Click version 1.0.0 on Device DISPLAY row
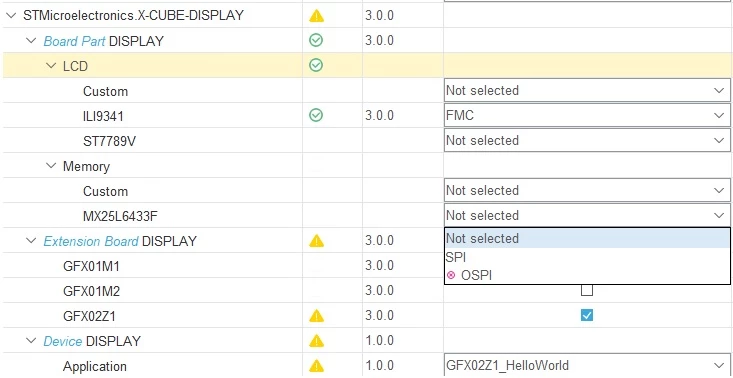The width and height of the screenshot is (733, 378). pos(379,341)
